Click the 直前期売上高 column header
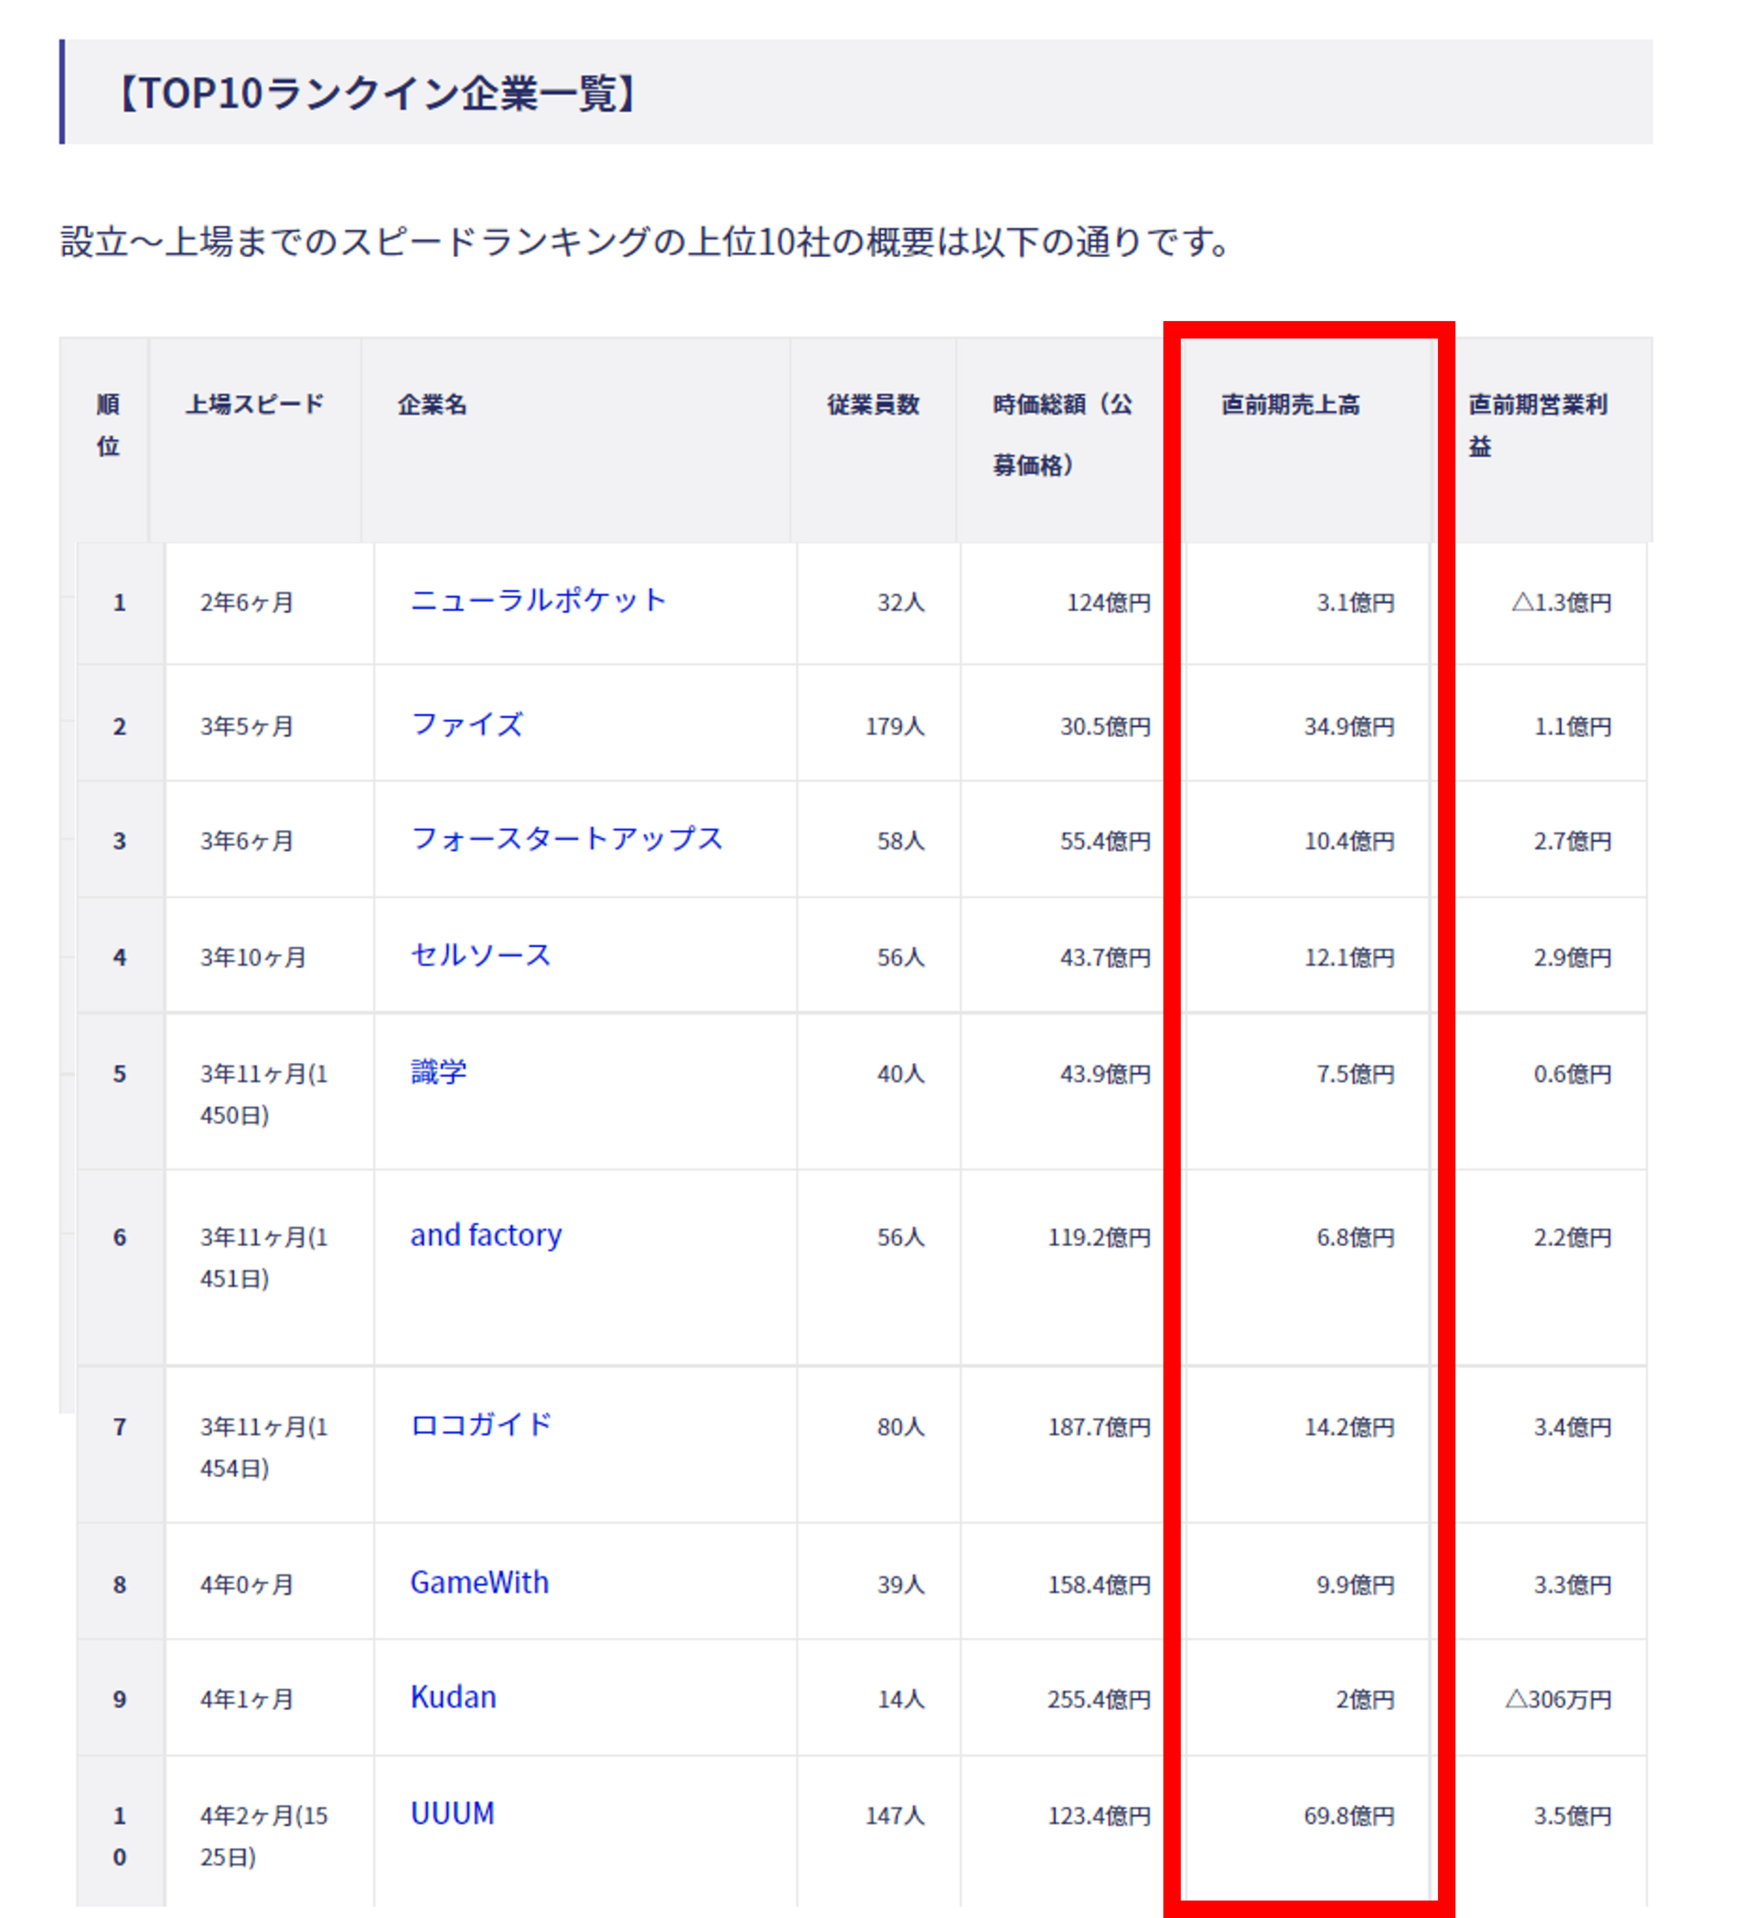The height and width of the screenshot is (1918, 1760). (x=1290, y=405)
